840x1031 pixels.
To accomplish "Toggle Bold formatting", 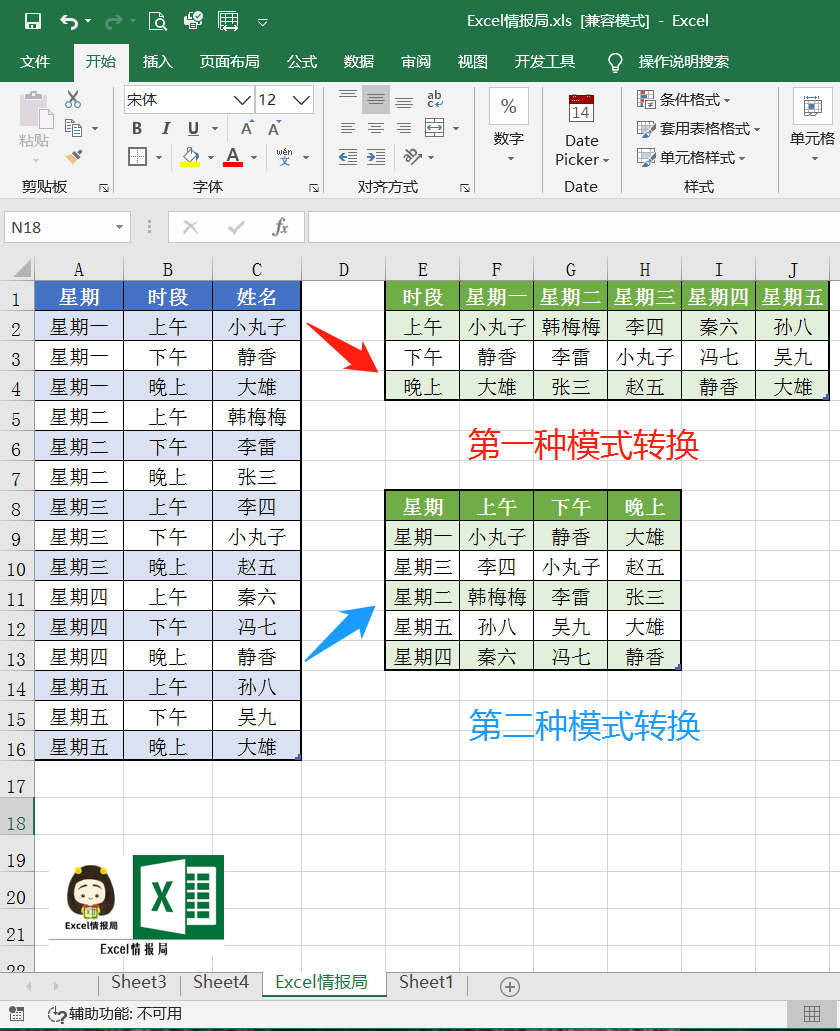I will click(x=137, y=128).
